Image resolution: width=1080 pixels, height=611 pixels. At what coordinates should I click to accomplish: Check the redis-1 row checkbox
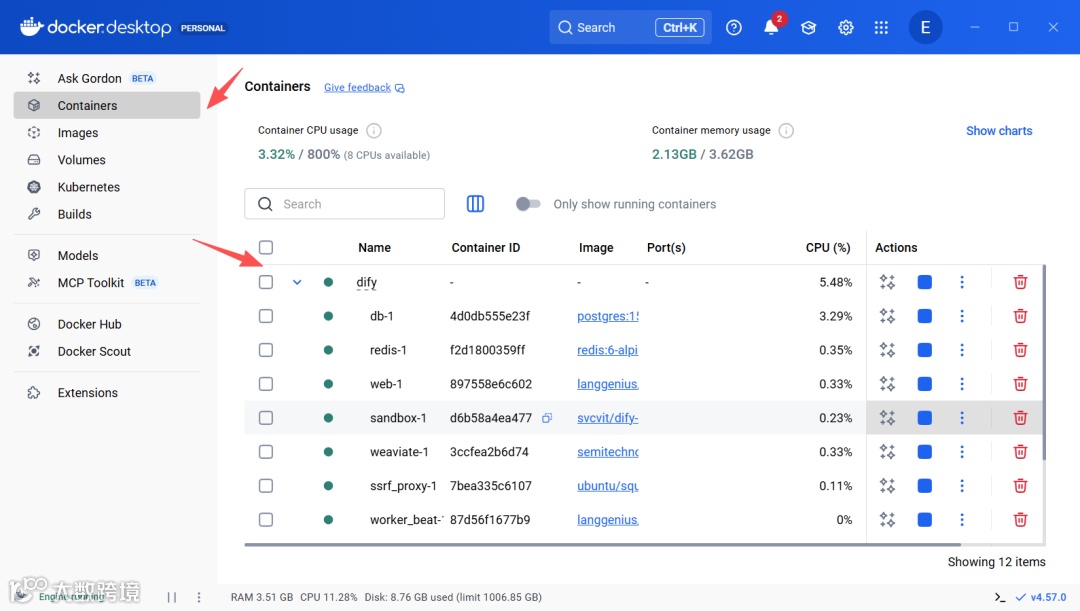pos(266,350)
